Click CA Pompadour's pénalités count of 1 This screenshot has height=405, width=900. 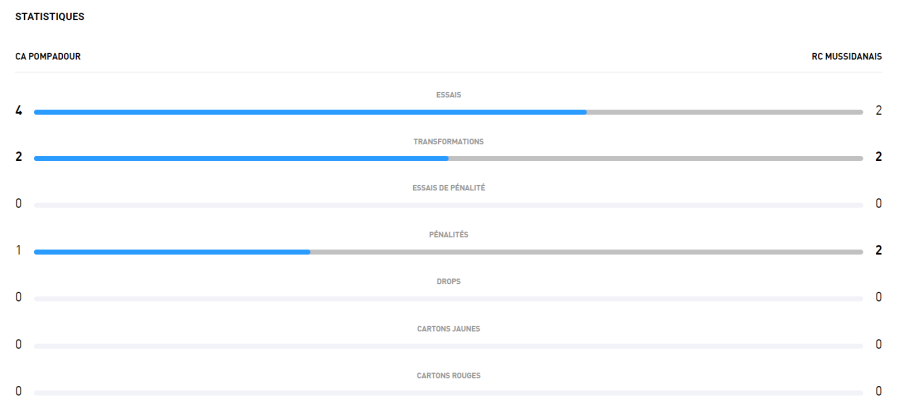[18, 250]
